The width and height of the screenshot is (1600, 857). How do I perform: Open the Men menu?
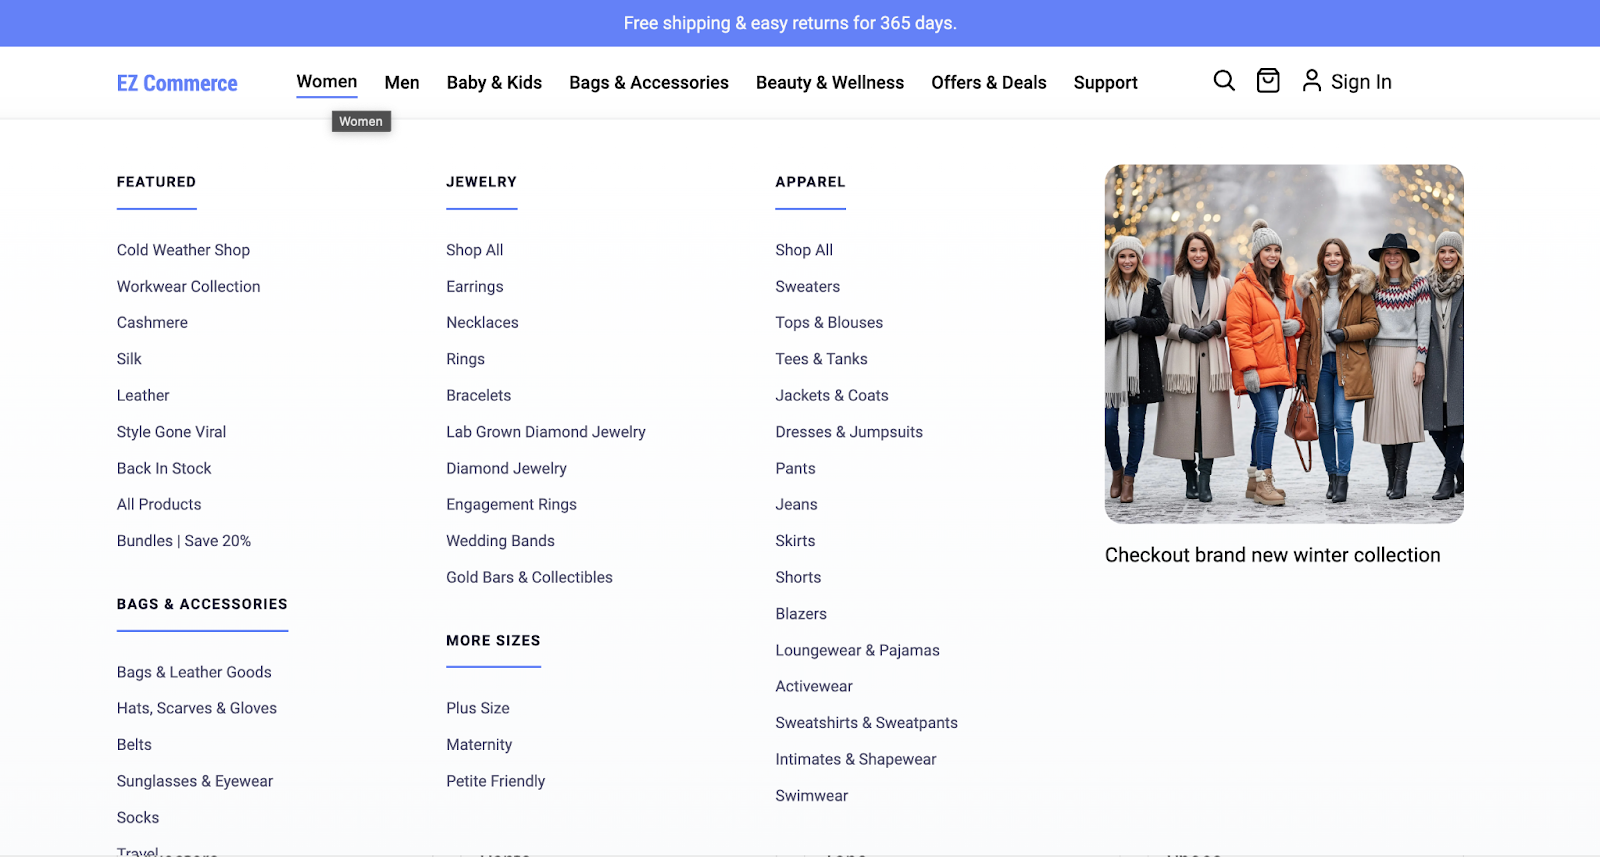pos(402,82)
